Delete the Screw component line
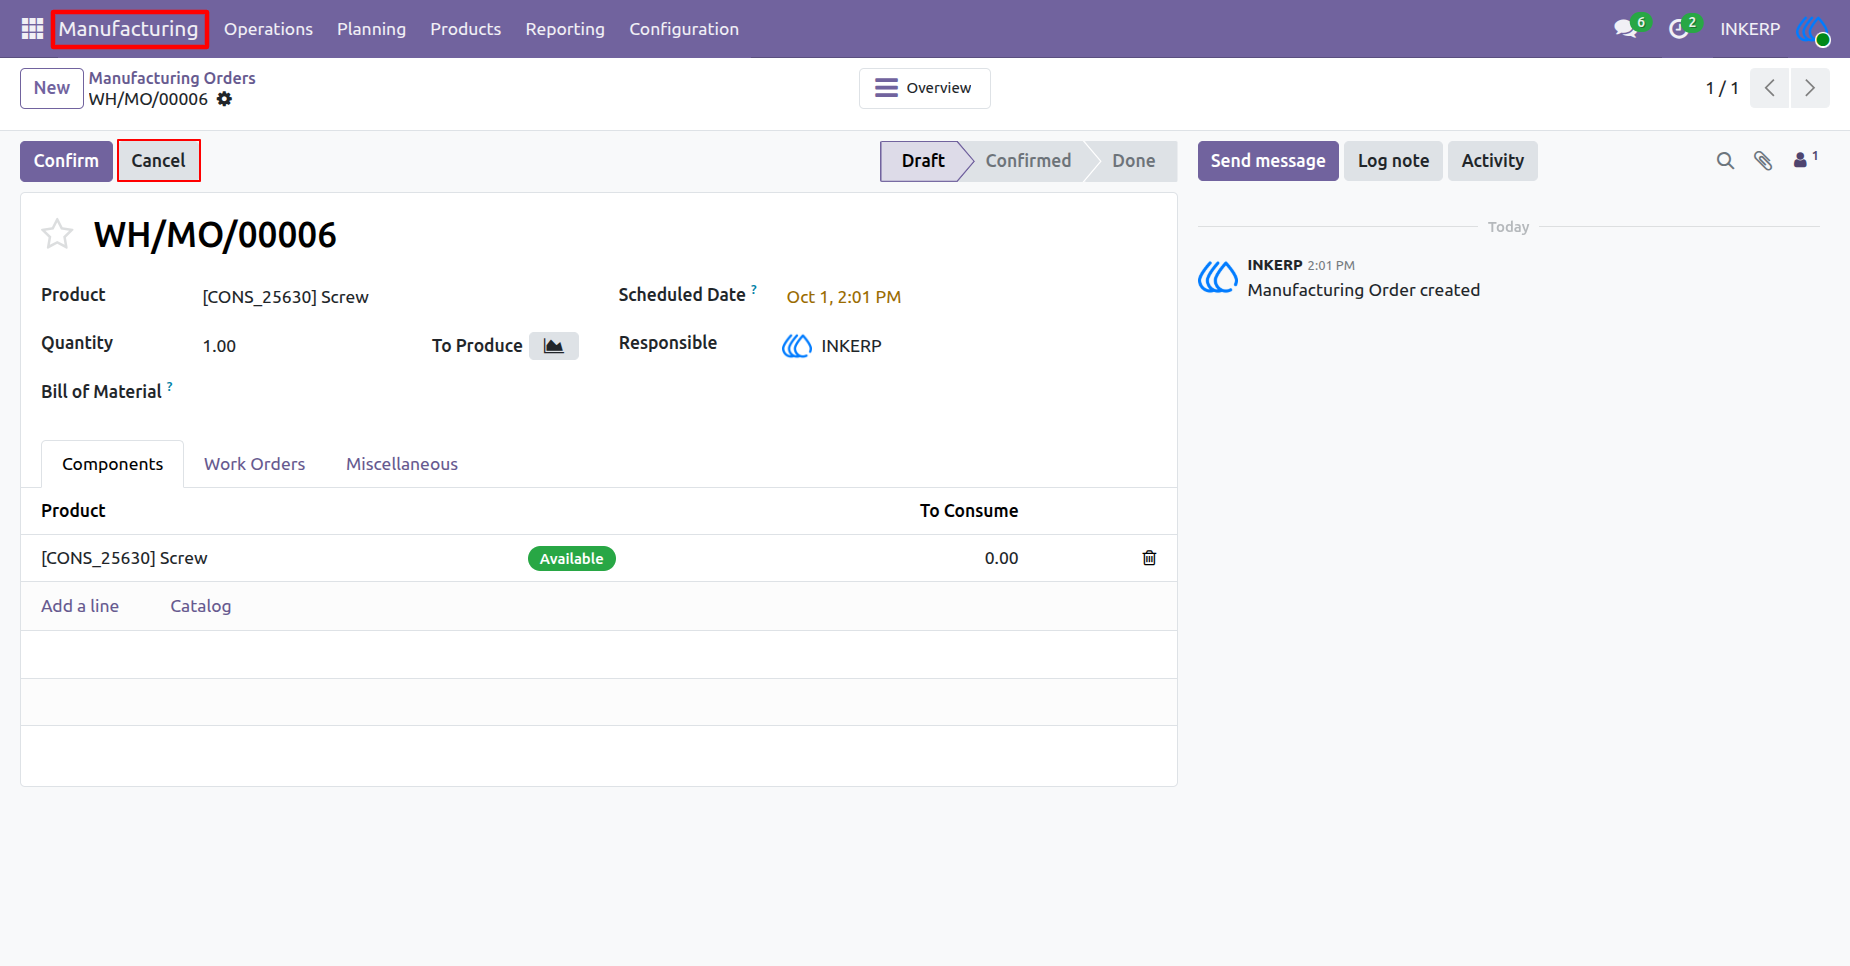The image size is (1850, 966). [x=1149, y=558]
